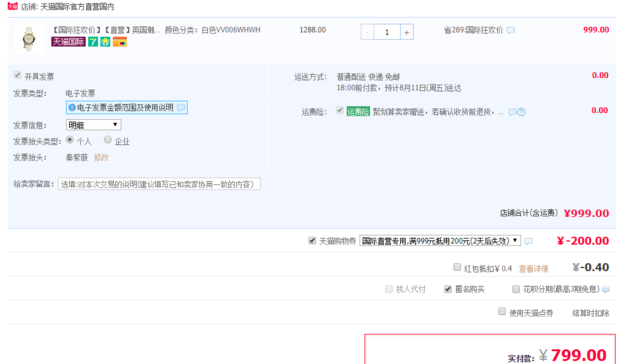Open the 发票信息 明细 dropdown
The height and width of the screenshot is (364, 627).
pos(94,125)
